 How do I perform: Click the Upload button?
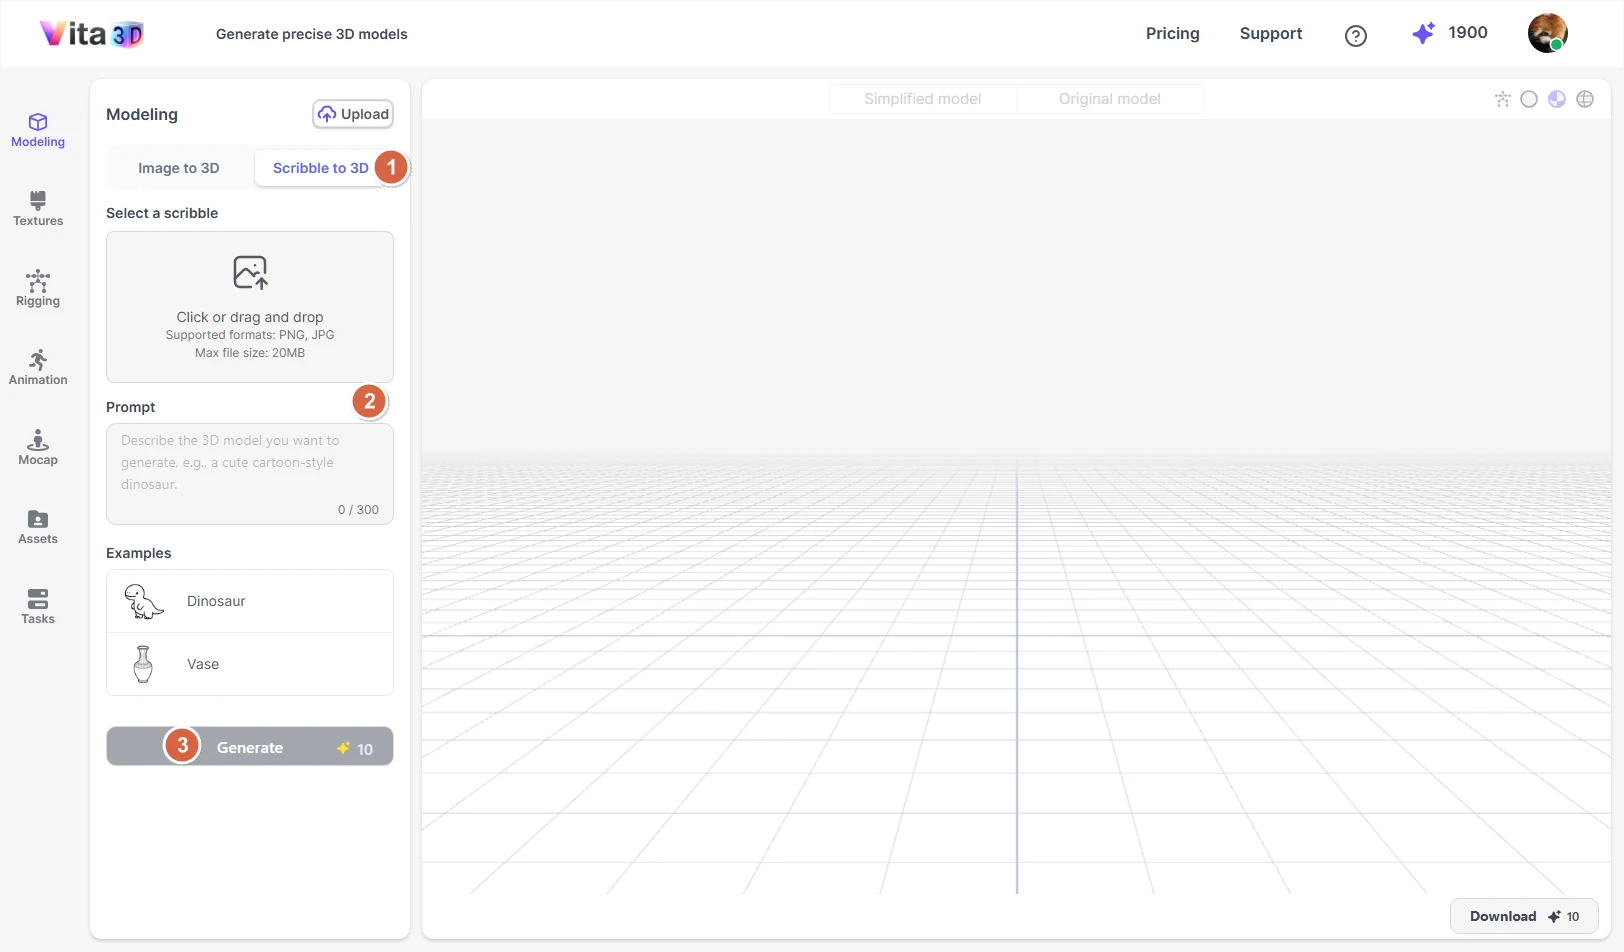pyautogui.click(x=353, y=114)
